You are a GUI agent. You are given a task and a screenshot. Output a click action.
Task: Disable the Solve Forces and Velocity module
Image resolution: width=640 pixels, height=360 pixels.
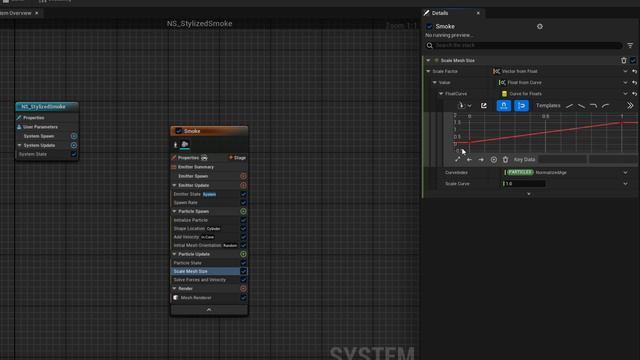[243, 280]
